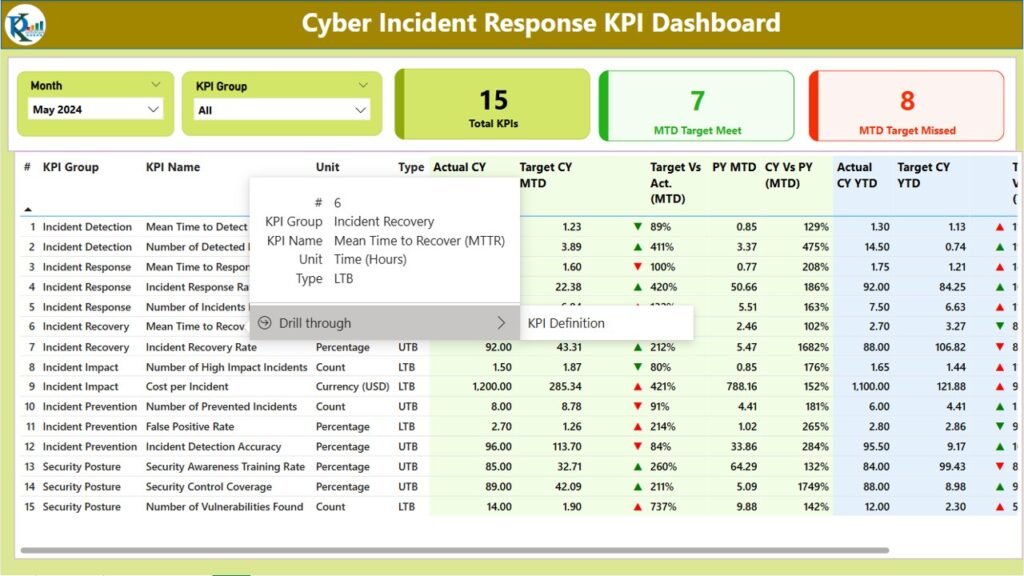
Task: Click the table's horizontal scrollbar
Action: (455, 551)
